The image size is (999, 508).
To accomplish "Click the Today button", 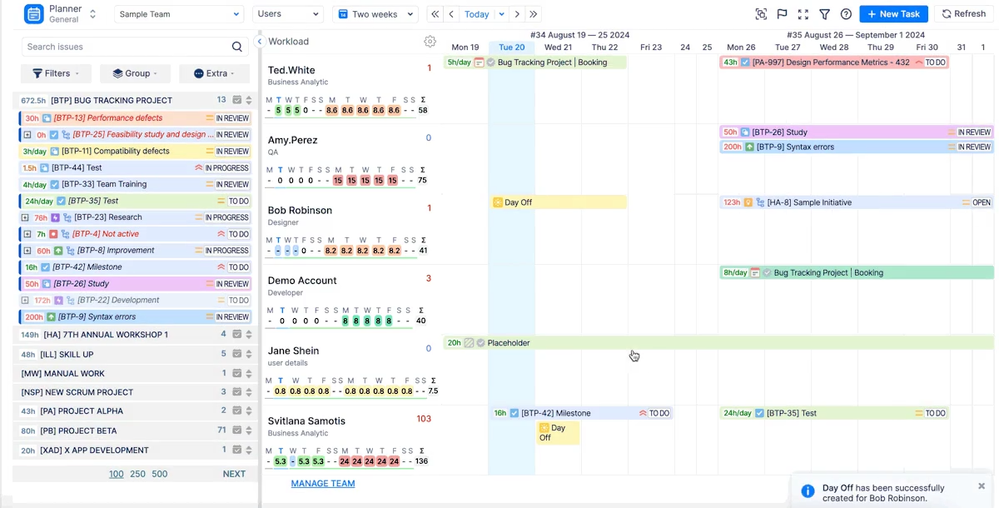I will tap(477, 14).
